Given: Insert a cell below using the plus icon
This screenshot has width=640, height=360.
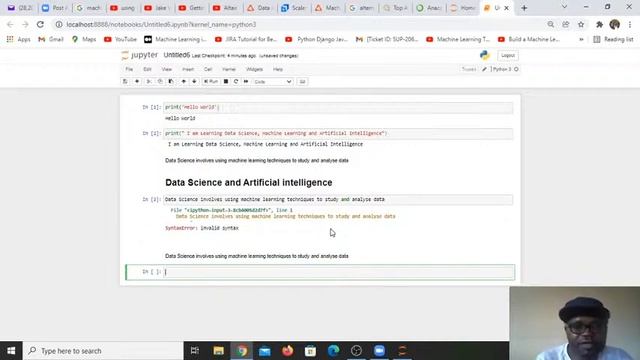Looking at the screenshot, I should 137,82.
